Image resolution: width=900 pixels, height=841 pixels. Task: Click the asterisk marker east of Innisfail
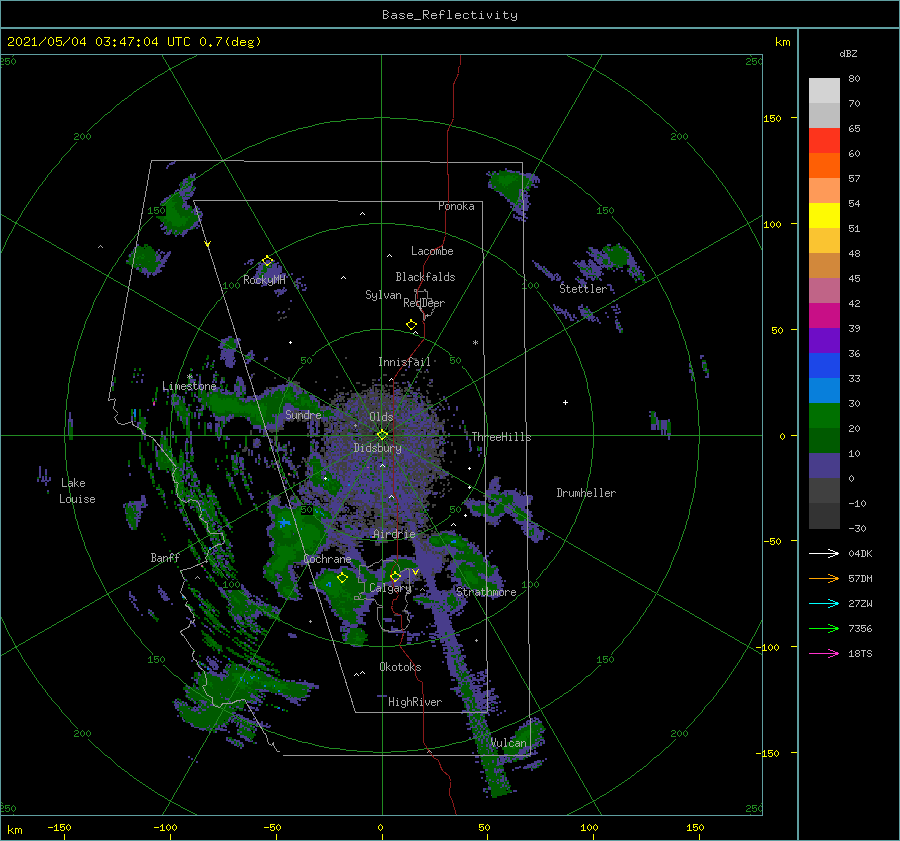coord(475,343)
